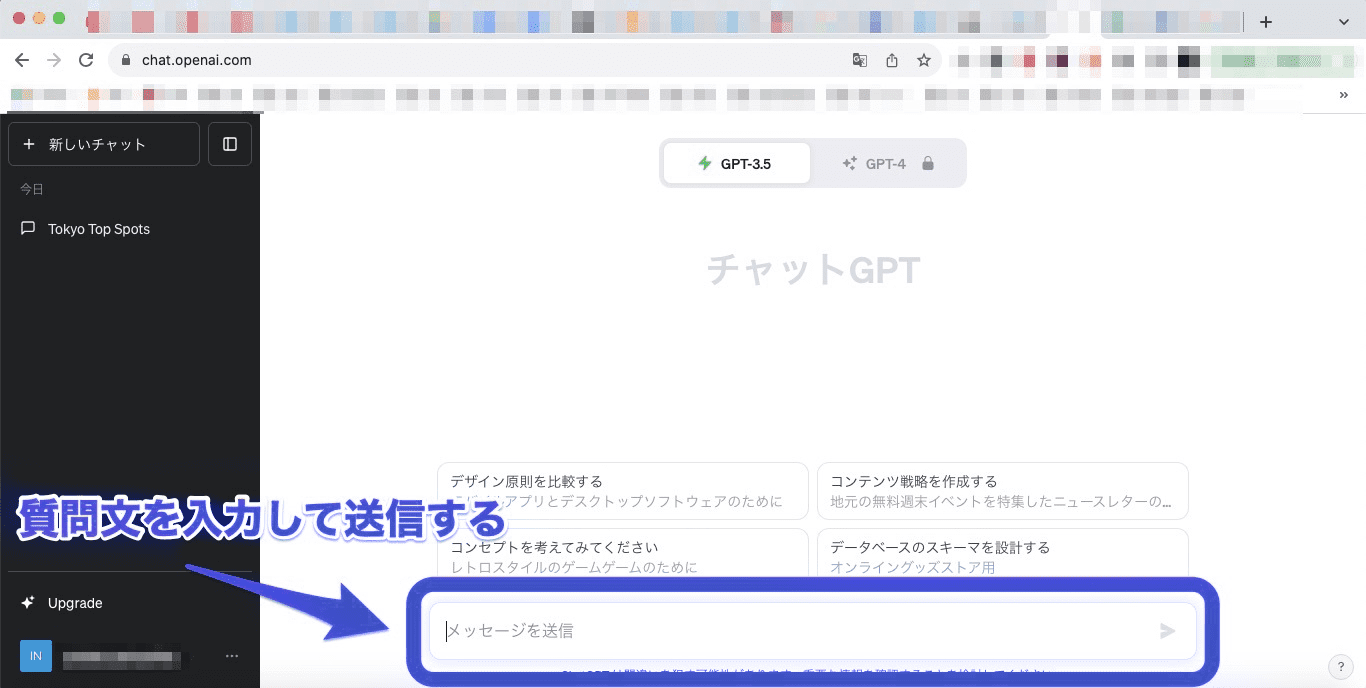The height and width of the screenshot is (688, 1366).
Task: Select the GPT-3.5 model tab
Action: coord(736,163)
